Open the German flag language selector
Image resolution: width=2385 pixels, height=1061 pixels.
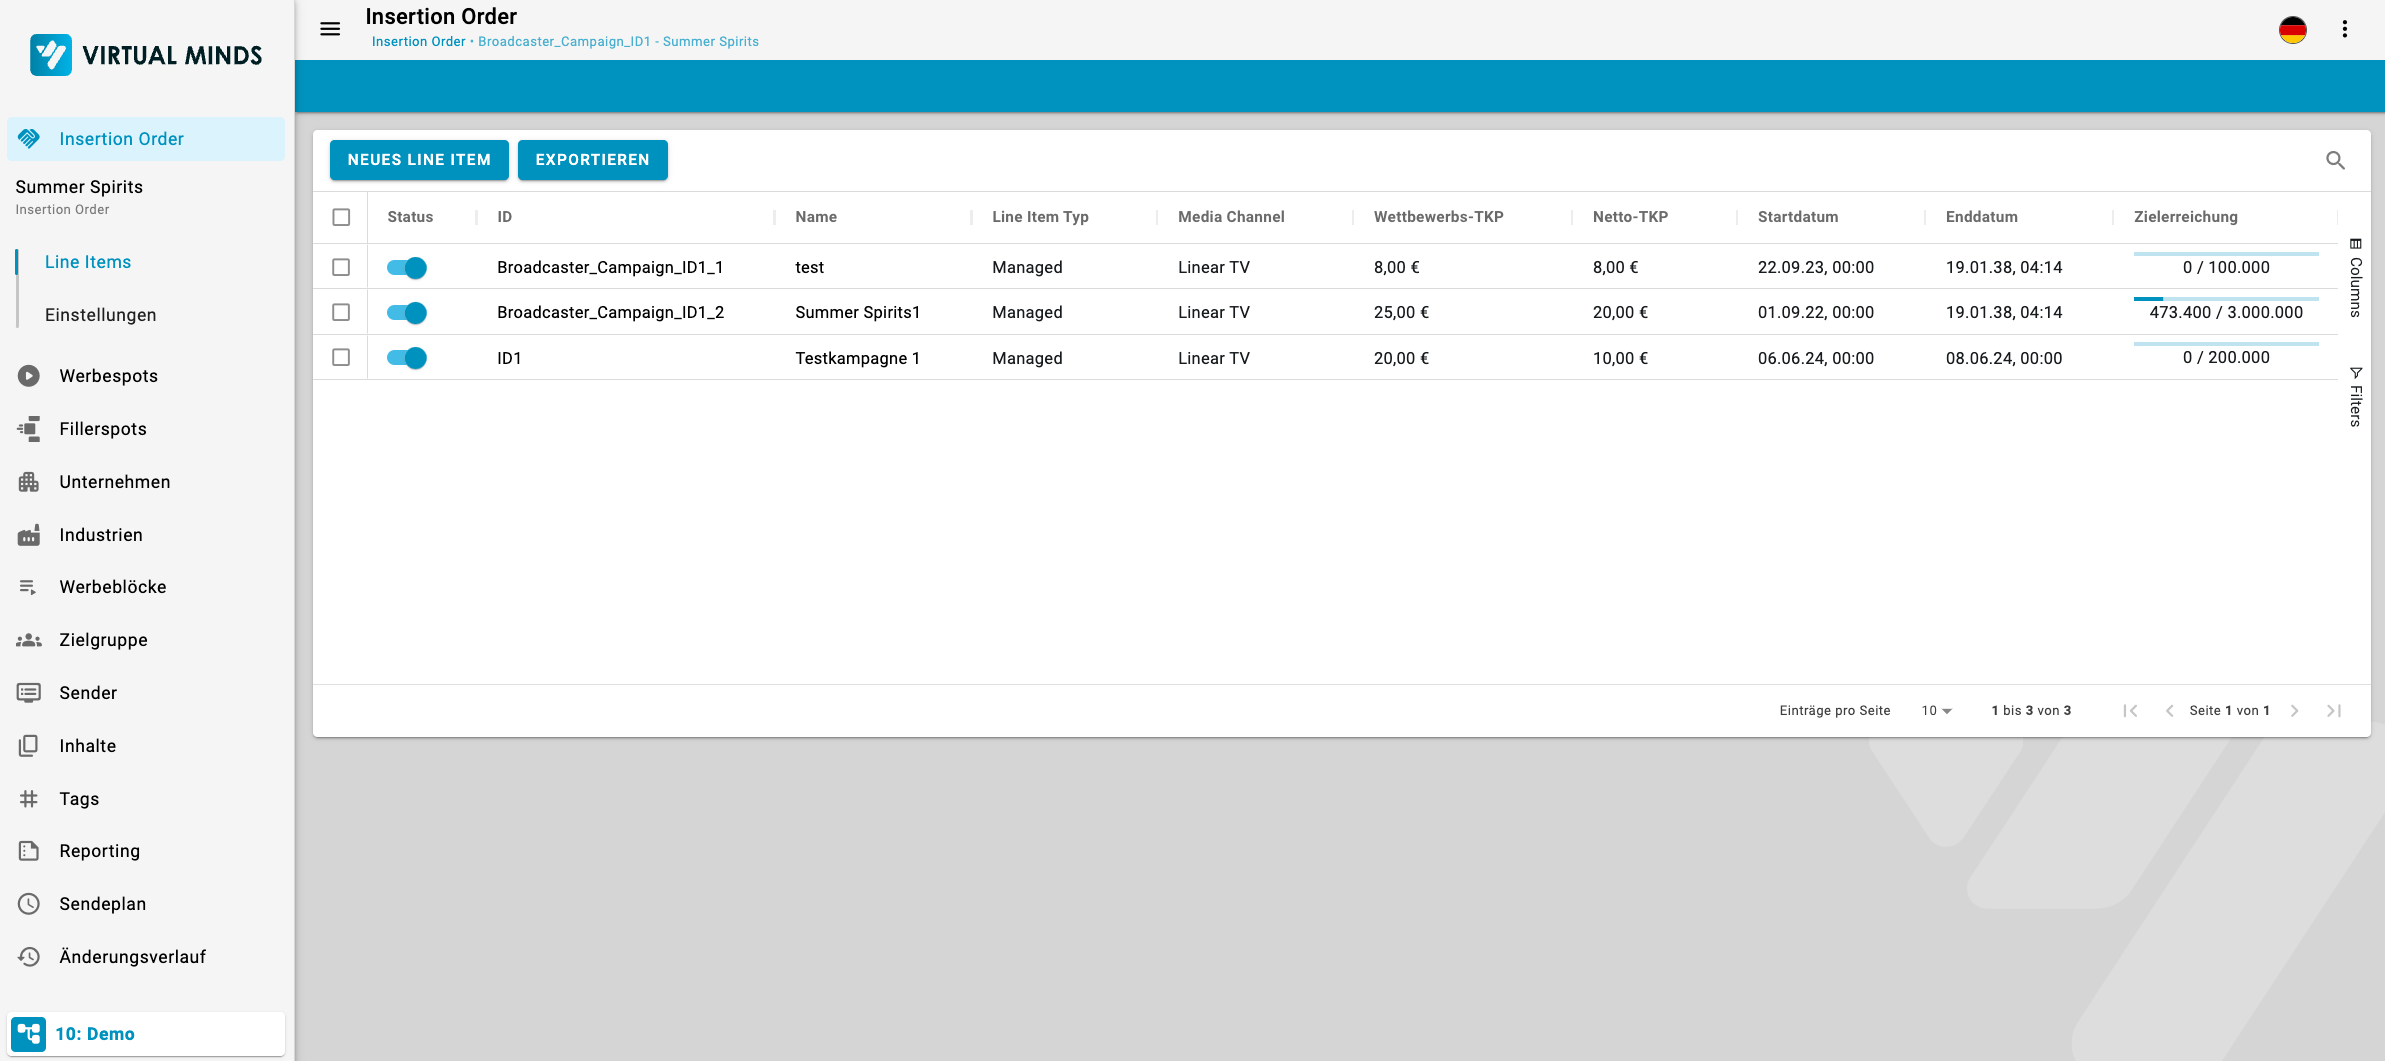click(x=2292, y=30)
